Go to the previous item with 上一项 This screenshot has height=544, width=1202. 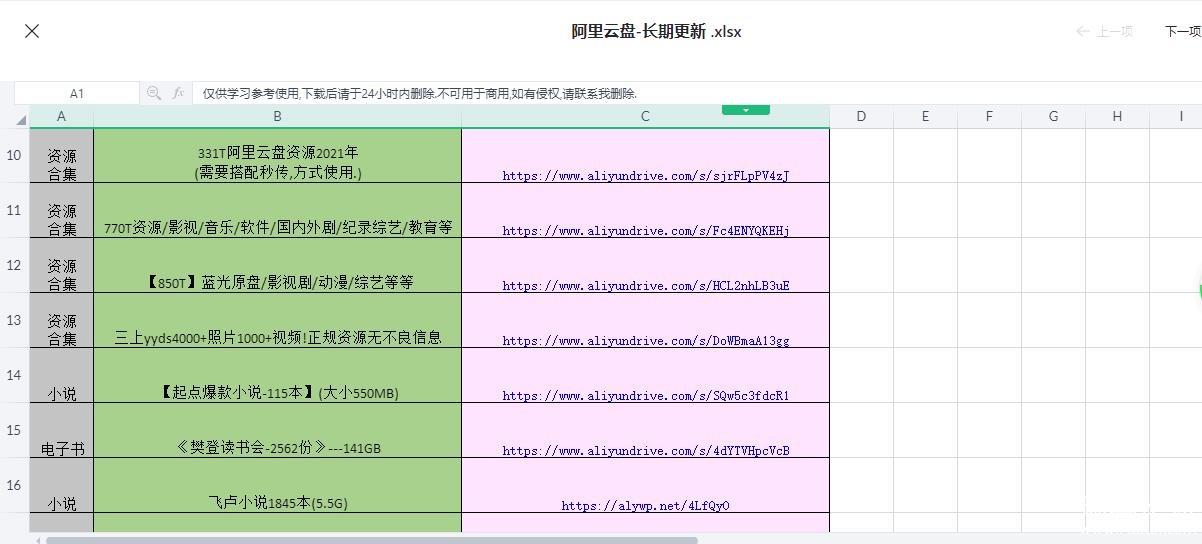[1104, 31]
